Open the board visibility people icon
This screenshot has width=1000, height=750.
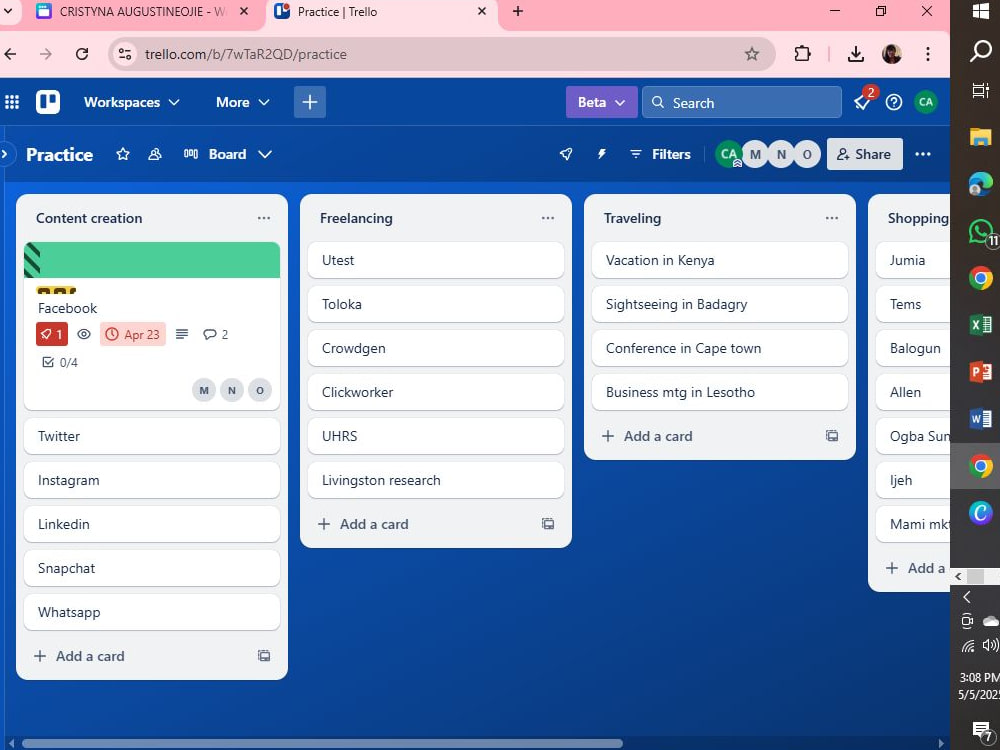[155, 154]
